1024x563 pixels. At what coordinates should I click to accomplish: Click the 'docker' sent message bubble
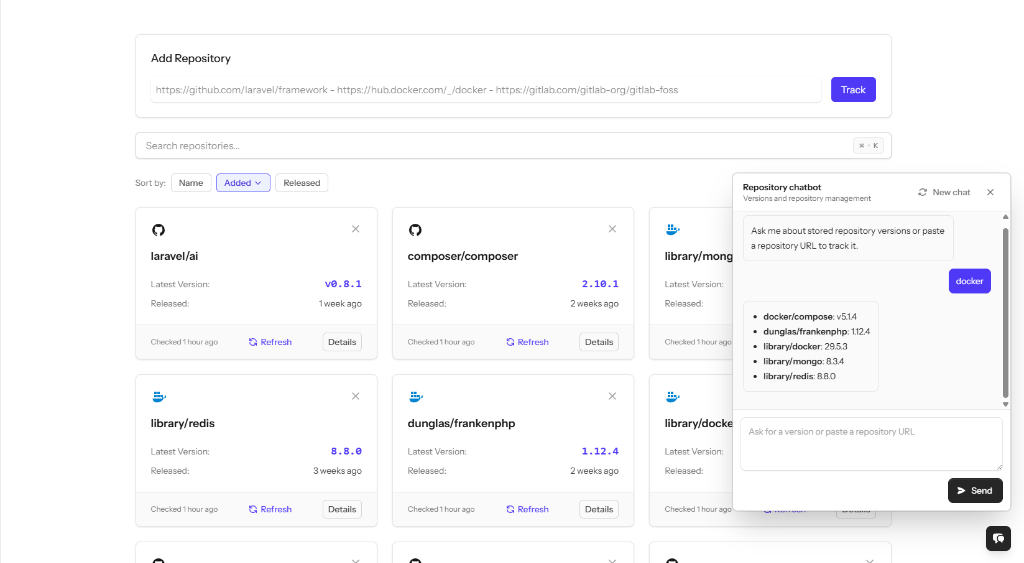(x=969, y=281)
